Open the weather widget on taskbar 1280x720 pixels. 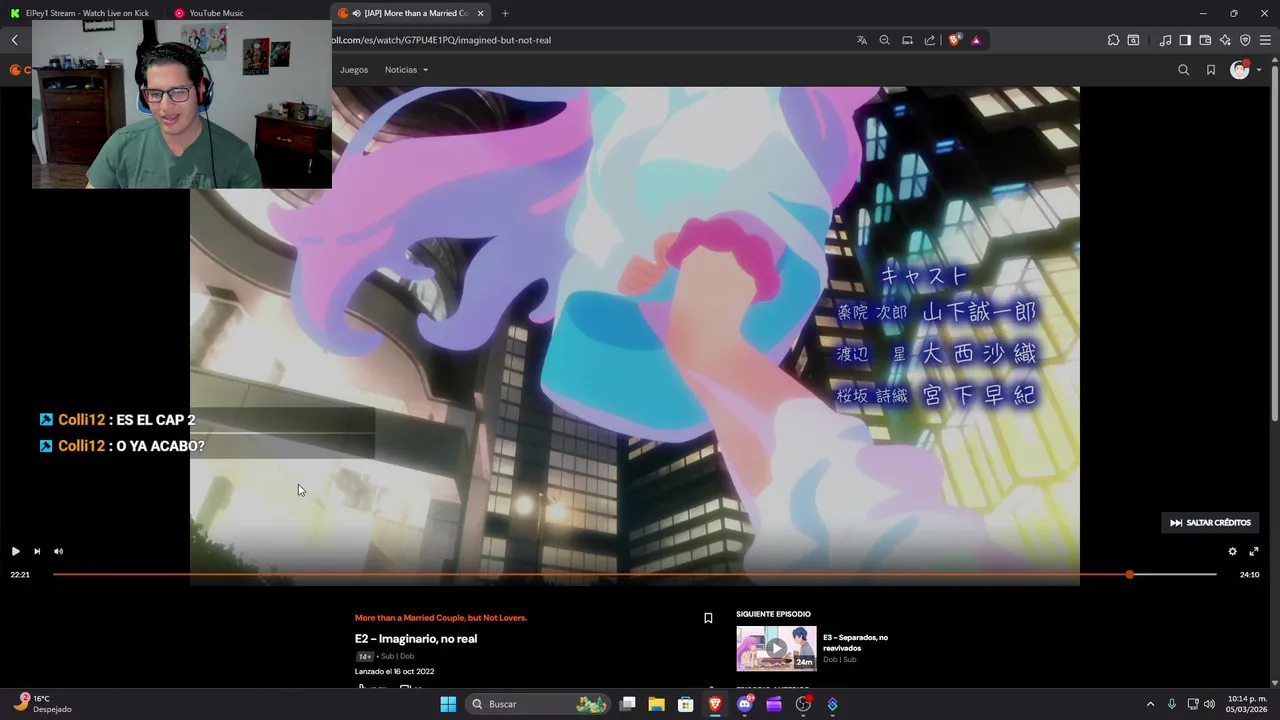point(44,704)
